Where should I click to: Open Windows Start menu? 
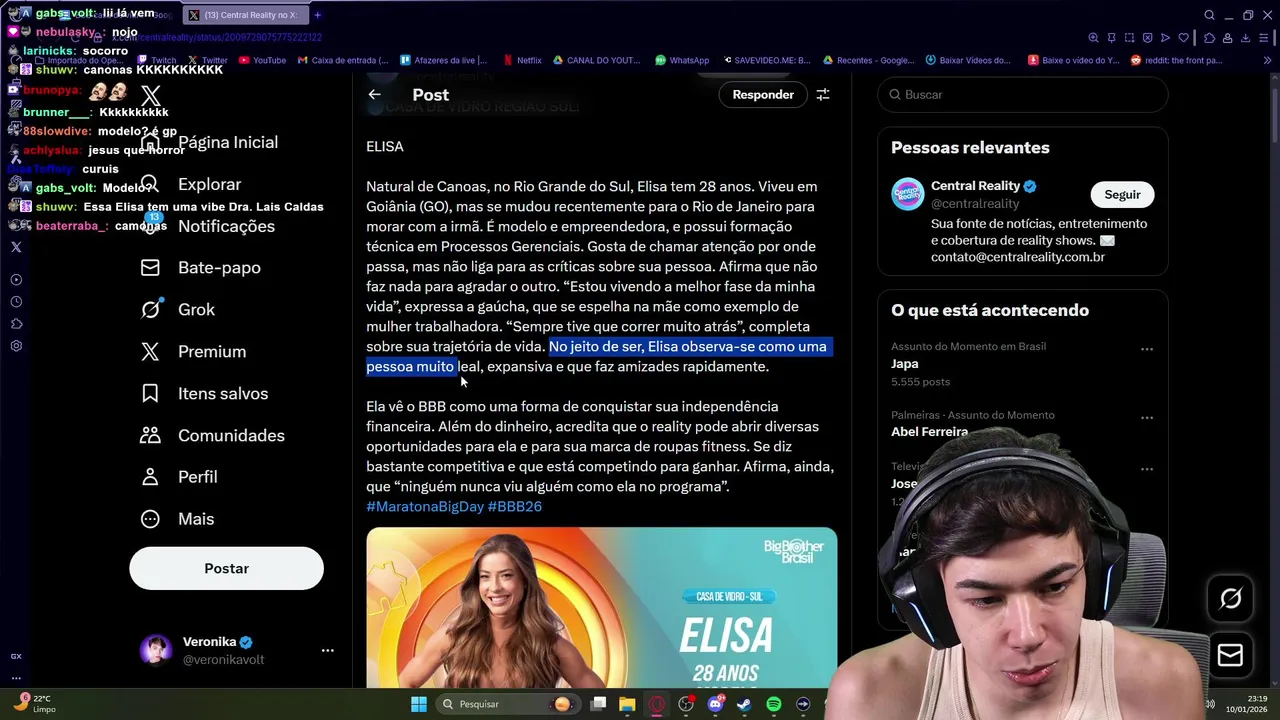(x=419, y=704)
